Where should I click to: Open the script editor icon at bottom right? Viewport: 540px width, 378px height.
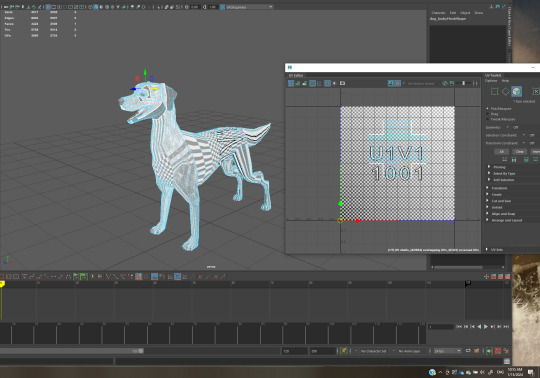(x=507, y=361)
